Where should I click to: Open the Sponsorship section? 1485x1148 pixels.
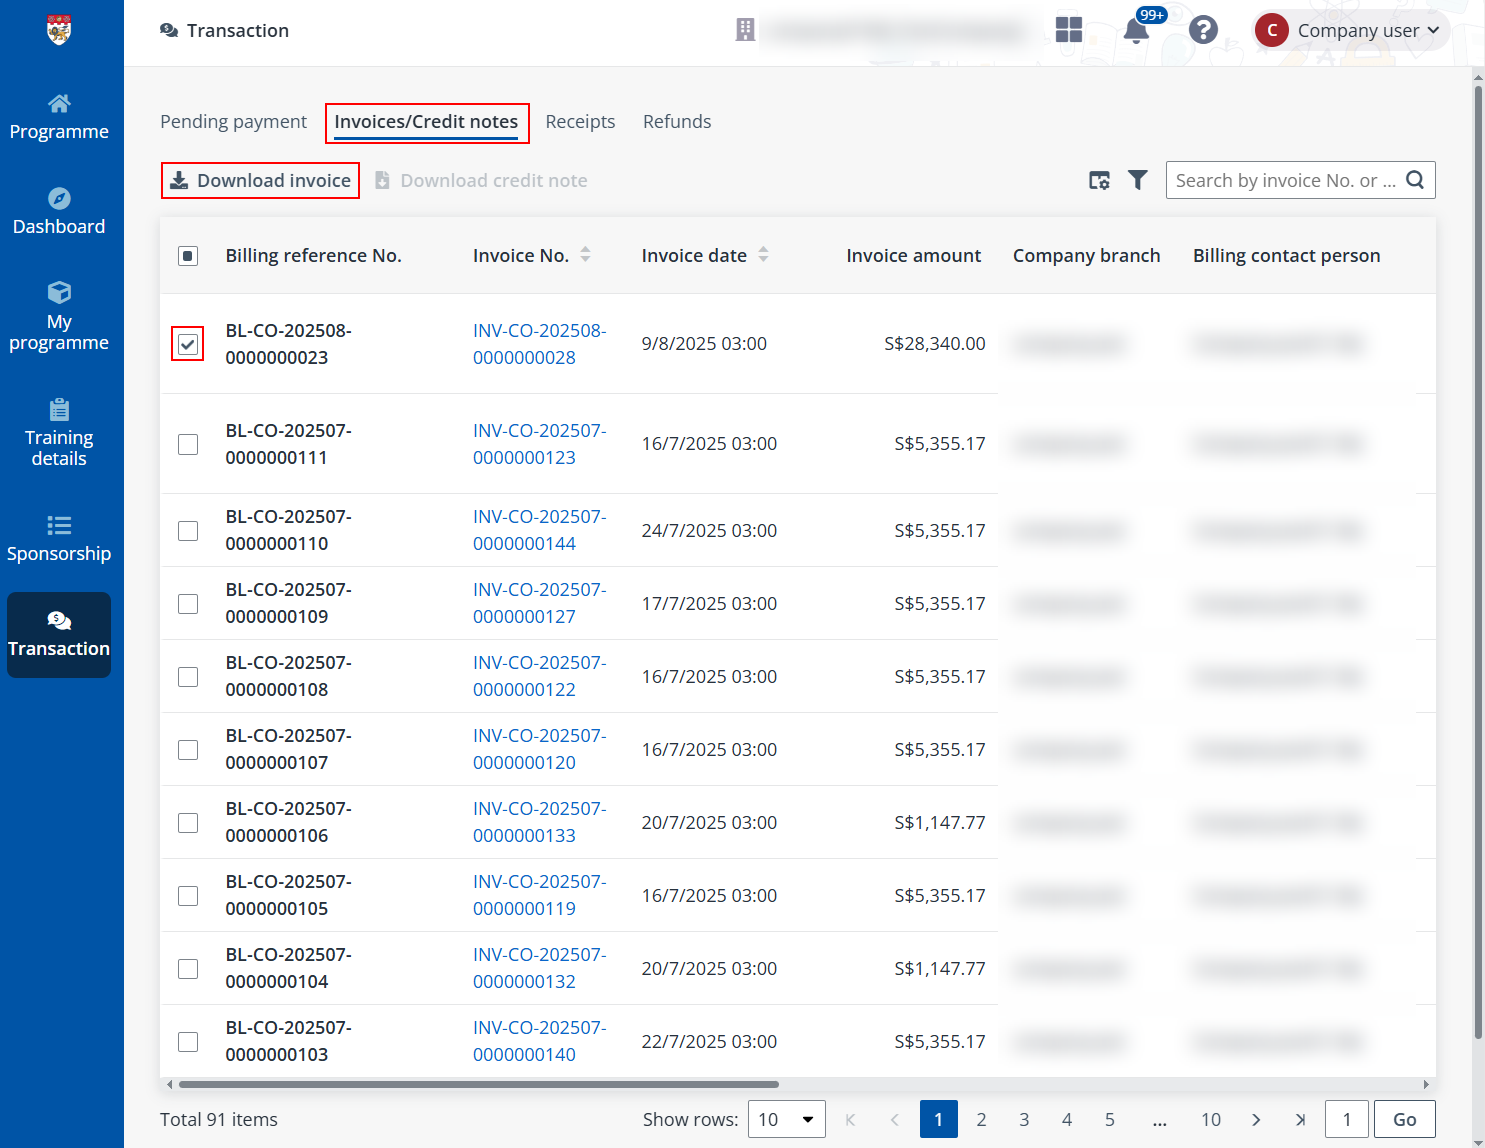[59, 539]
